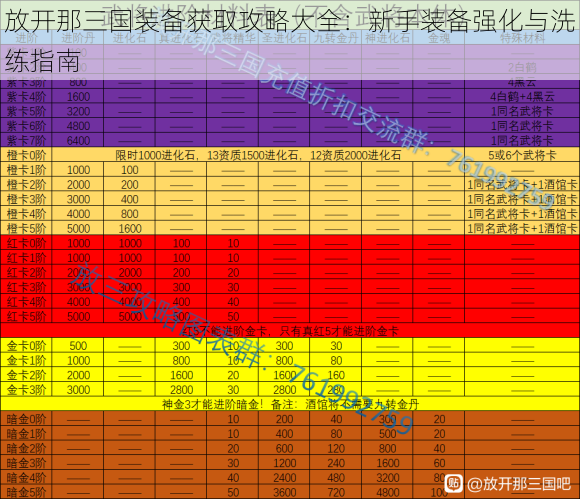This screenshot has width=580, height=499.
Task: Select the 120 value in 暗金2阶 row
Action: [336, 448]
